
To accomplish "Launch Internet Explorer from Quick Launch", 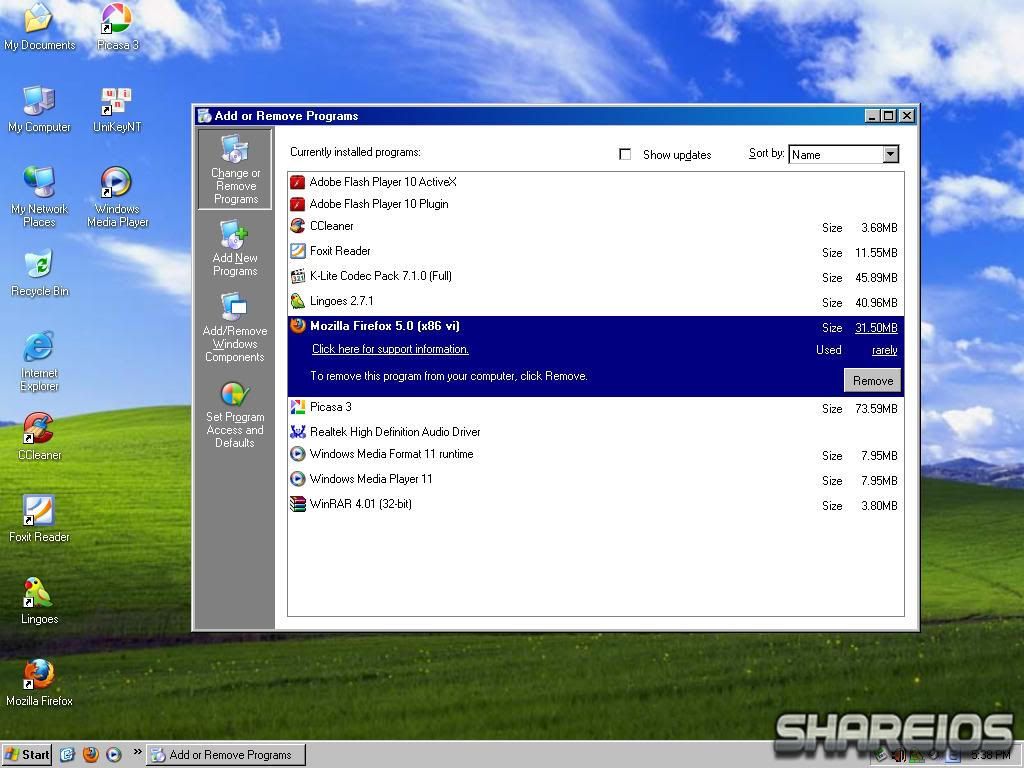I will [x=67, y=755].
